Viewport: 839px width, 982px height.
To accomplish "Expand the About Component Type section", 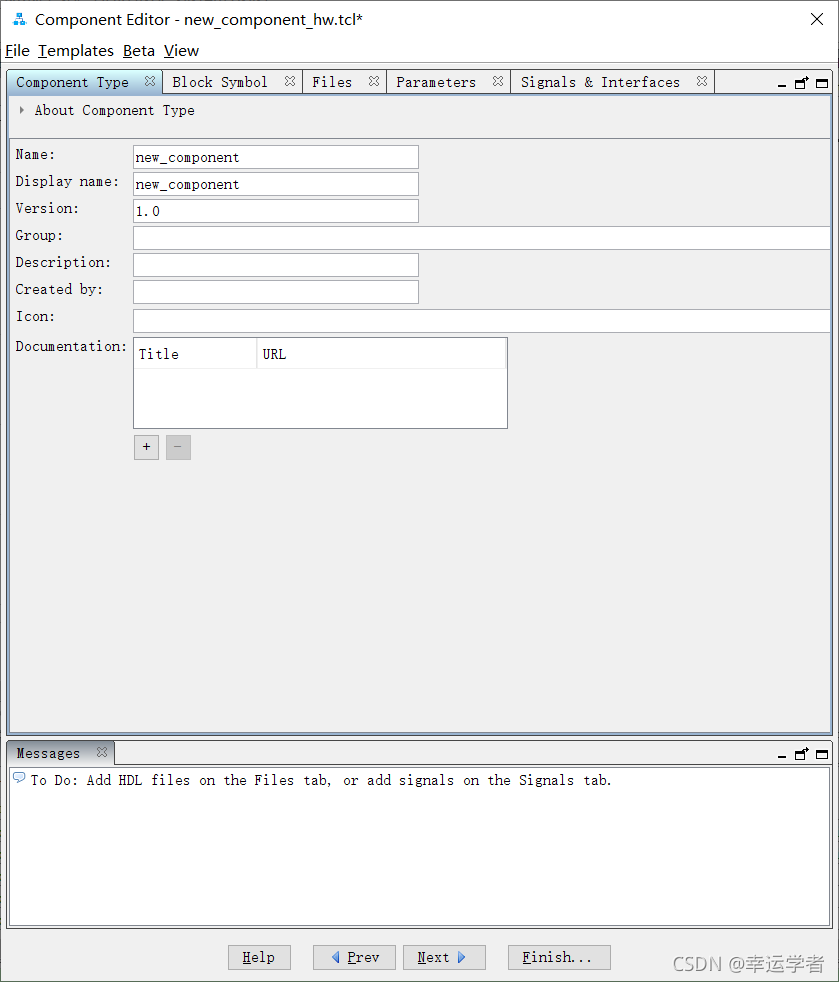I will [x=22, y=110].
